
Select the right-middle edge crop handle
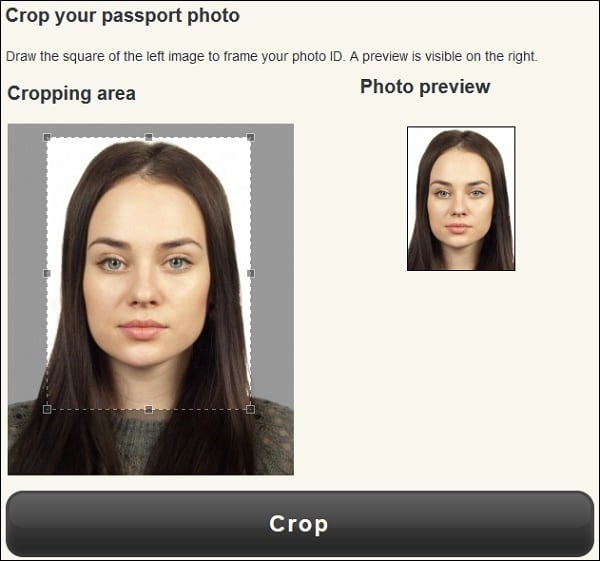(x=251, y=273)
